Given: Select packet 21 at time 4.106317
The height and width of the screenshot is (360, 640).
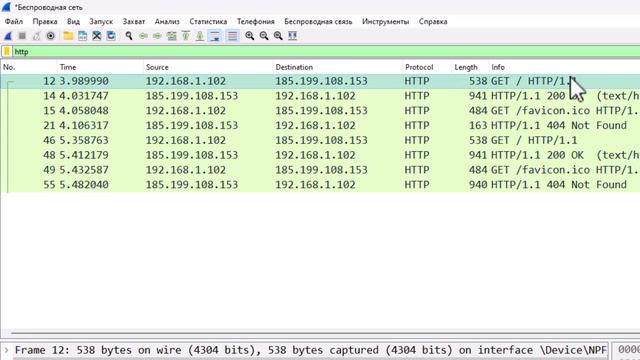Looking at the screenshot, I should pyautogui.click(x=320, y=126).
